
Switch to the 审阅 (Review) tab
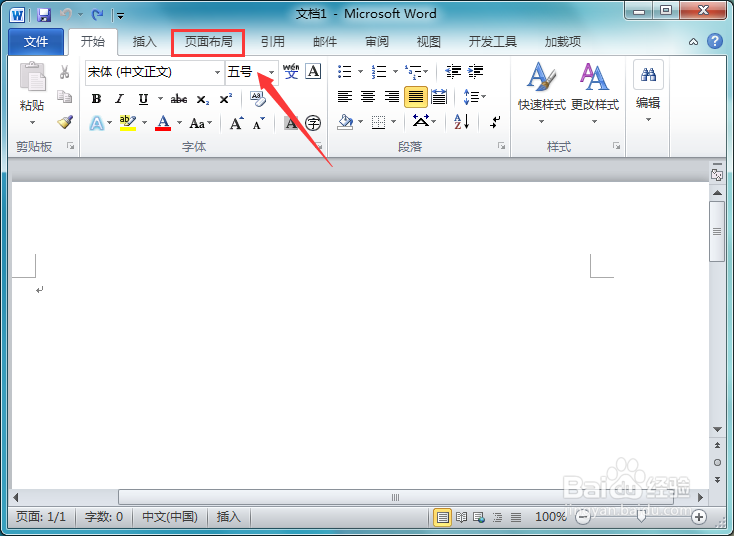377,42
